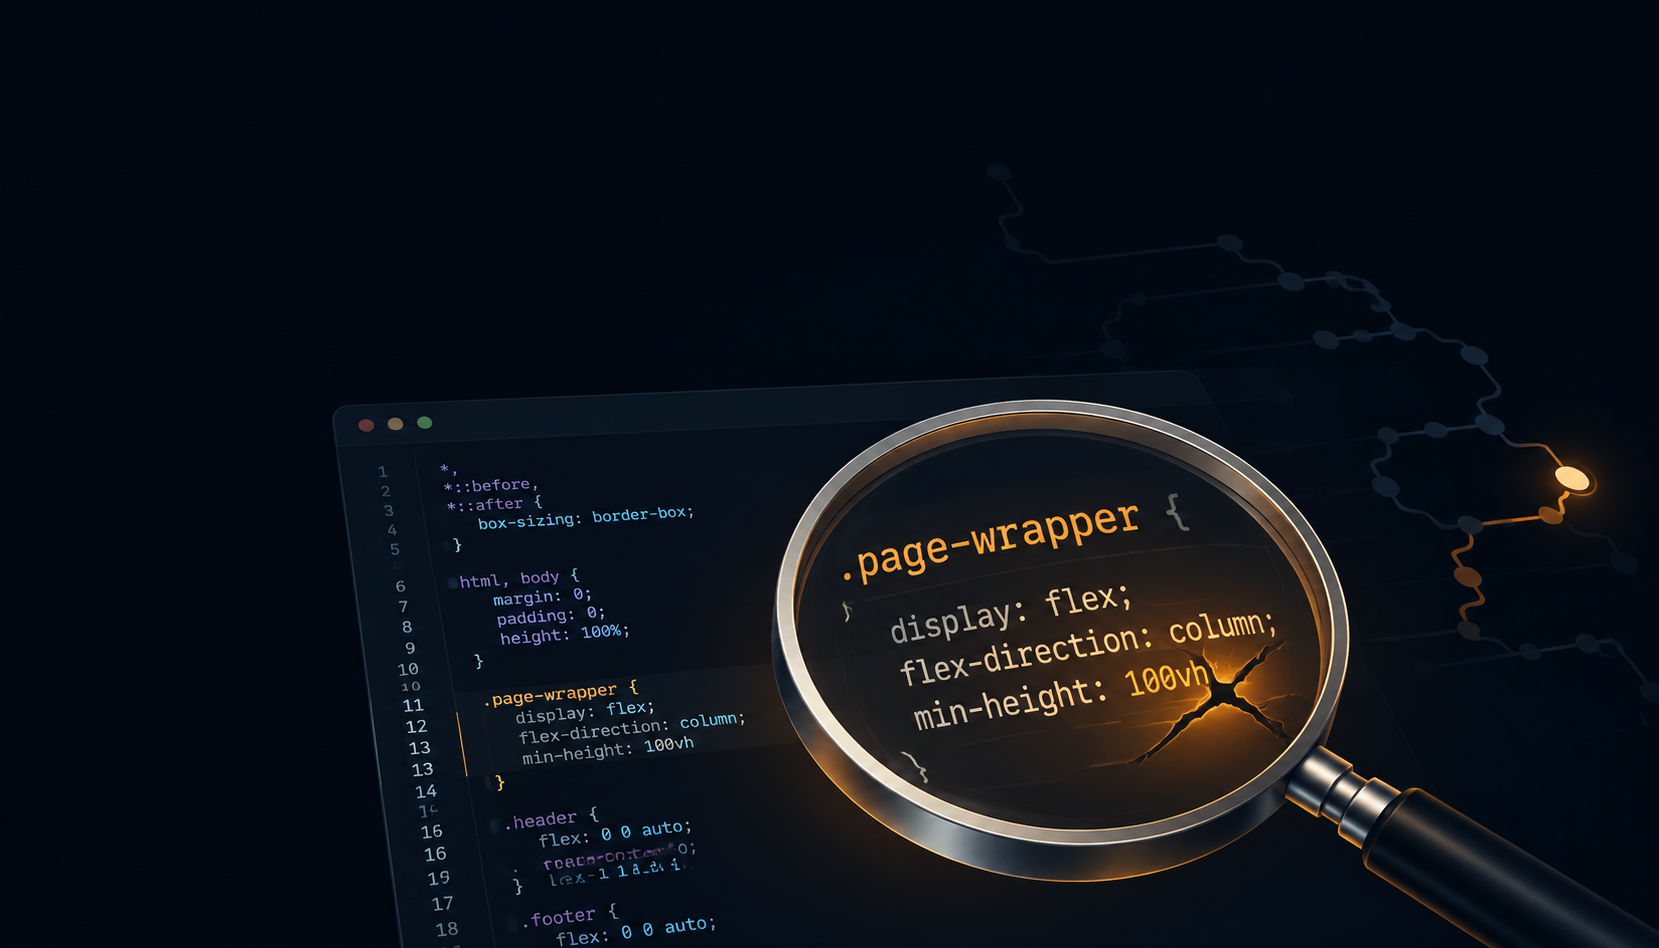The image size is (1659, 948).
Task: Click line number 12 in the gutter
Action: pyautogui.click(x=416, y=727)
